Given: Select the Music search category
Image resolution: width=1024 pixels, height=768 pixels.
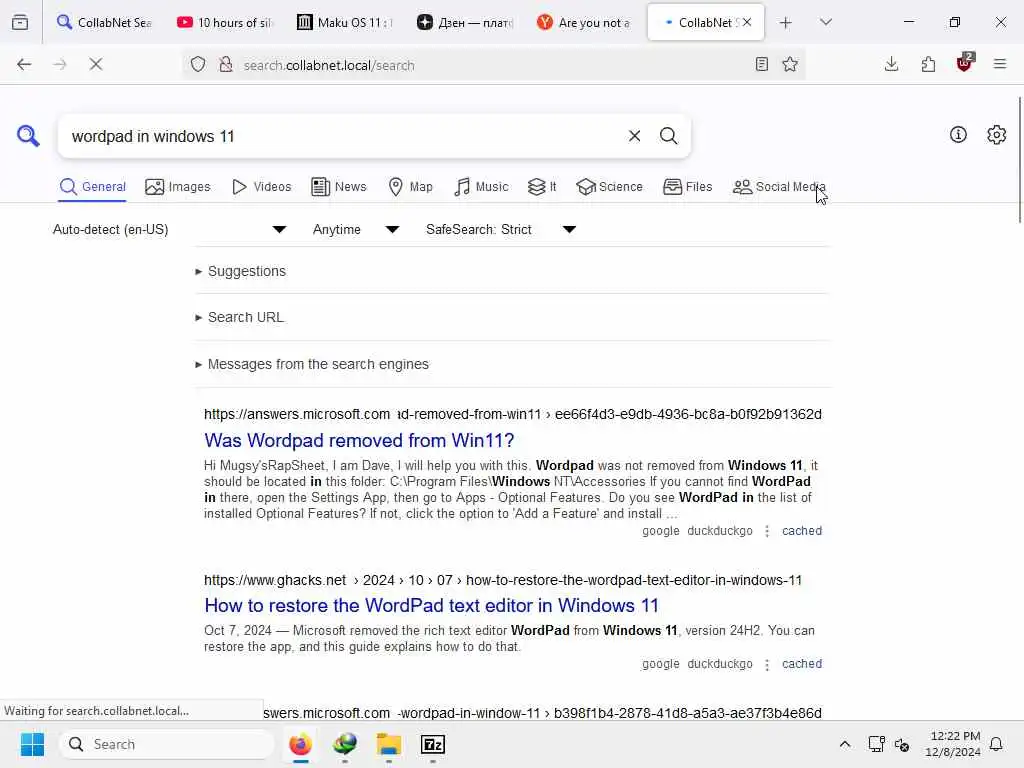Looking at the screenshot, I should tap(481, 187).
